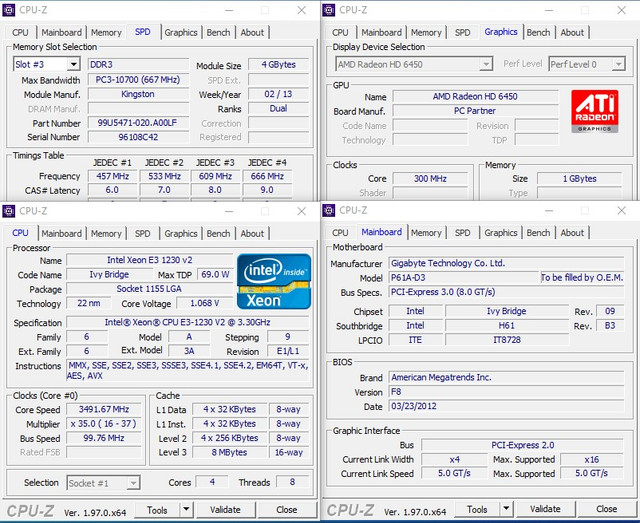Image resolution: width=640 pixels, height=523 pixels.
Task: Click the CPU-Z app icon in Mainboard window title bar
Action: coord(329,210)
